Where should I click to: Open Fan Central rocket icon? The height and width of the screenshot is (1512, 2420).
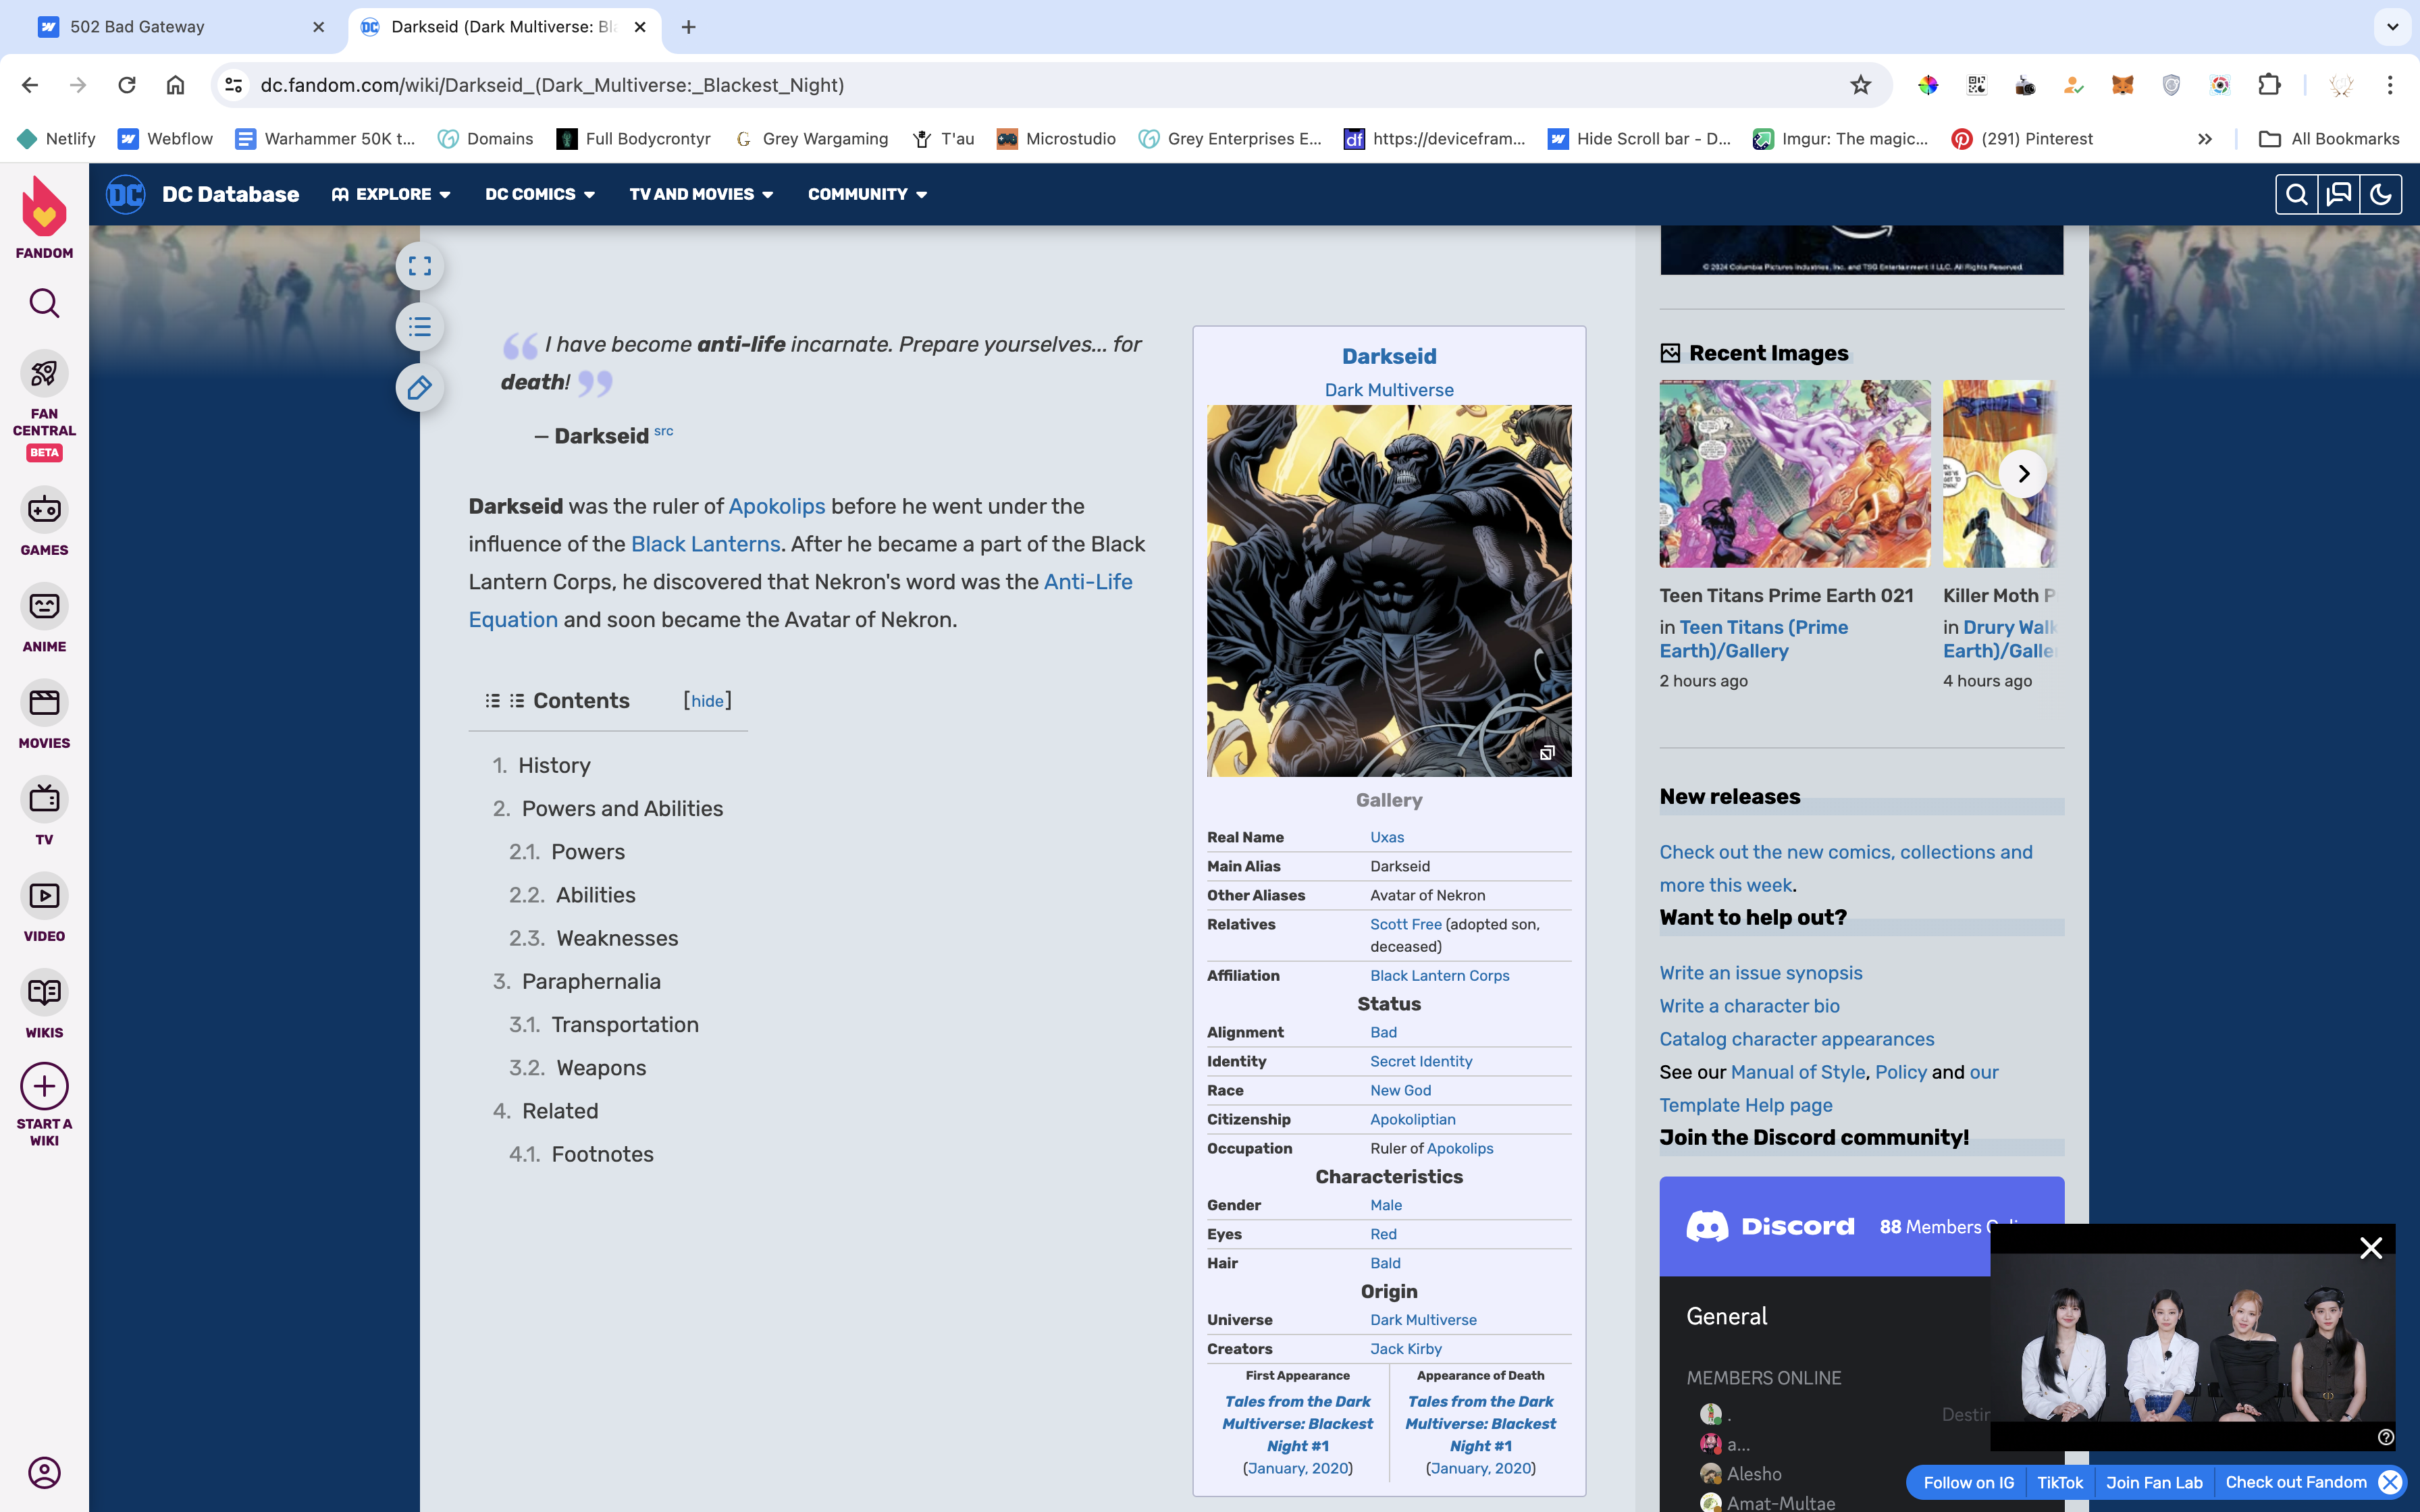click(x=44, y=374)
